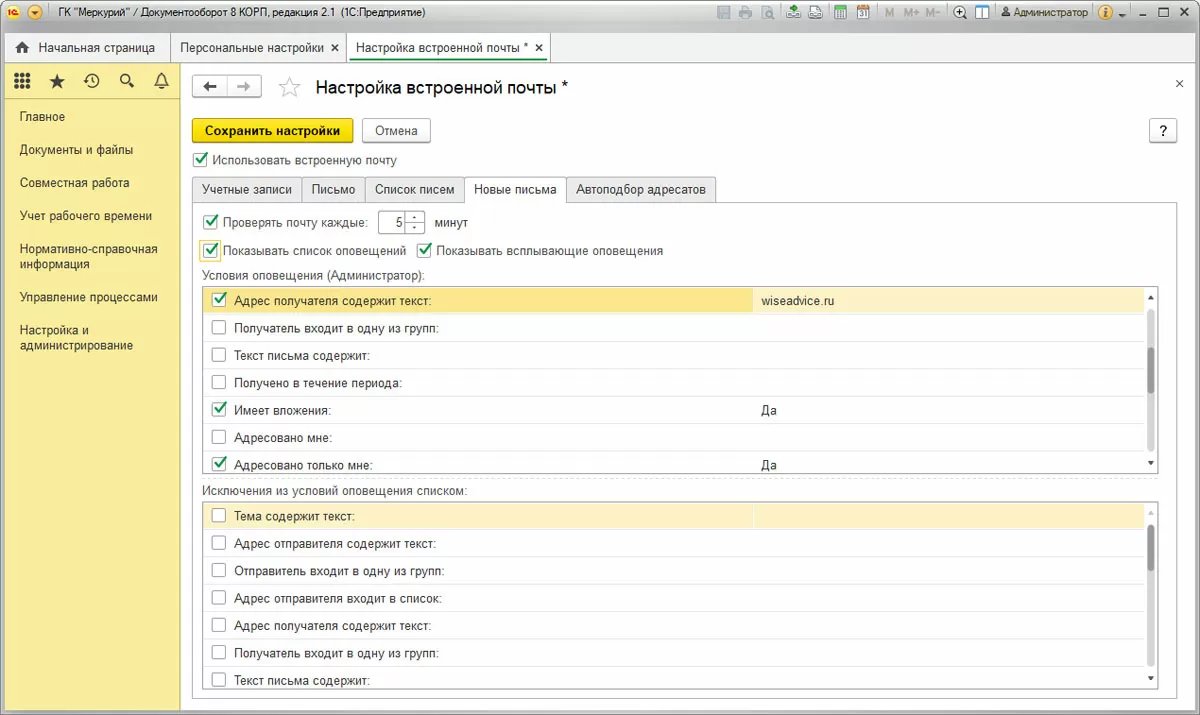
Task: Click the wiseadvice.ru value cell
Action: (948, 300)
